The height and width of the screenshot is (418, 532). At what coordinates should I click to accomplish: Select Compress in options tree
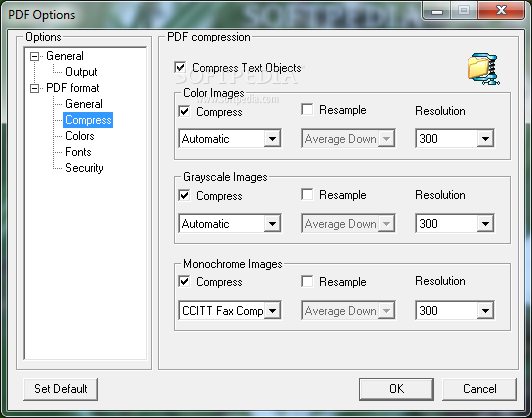point(88,120)
